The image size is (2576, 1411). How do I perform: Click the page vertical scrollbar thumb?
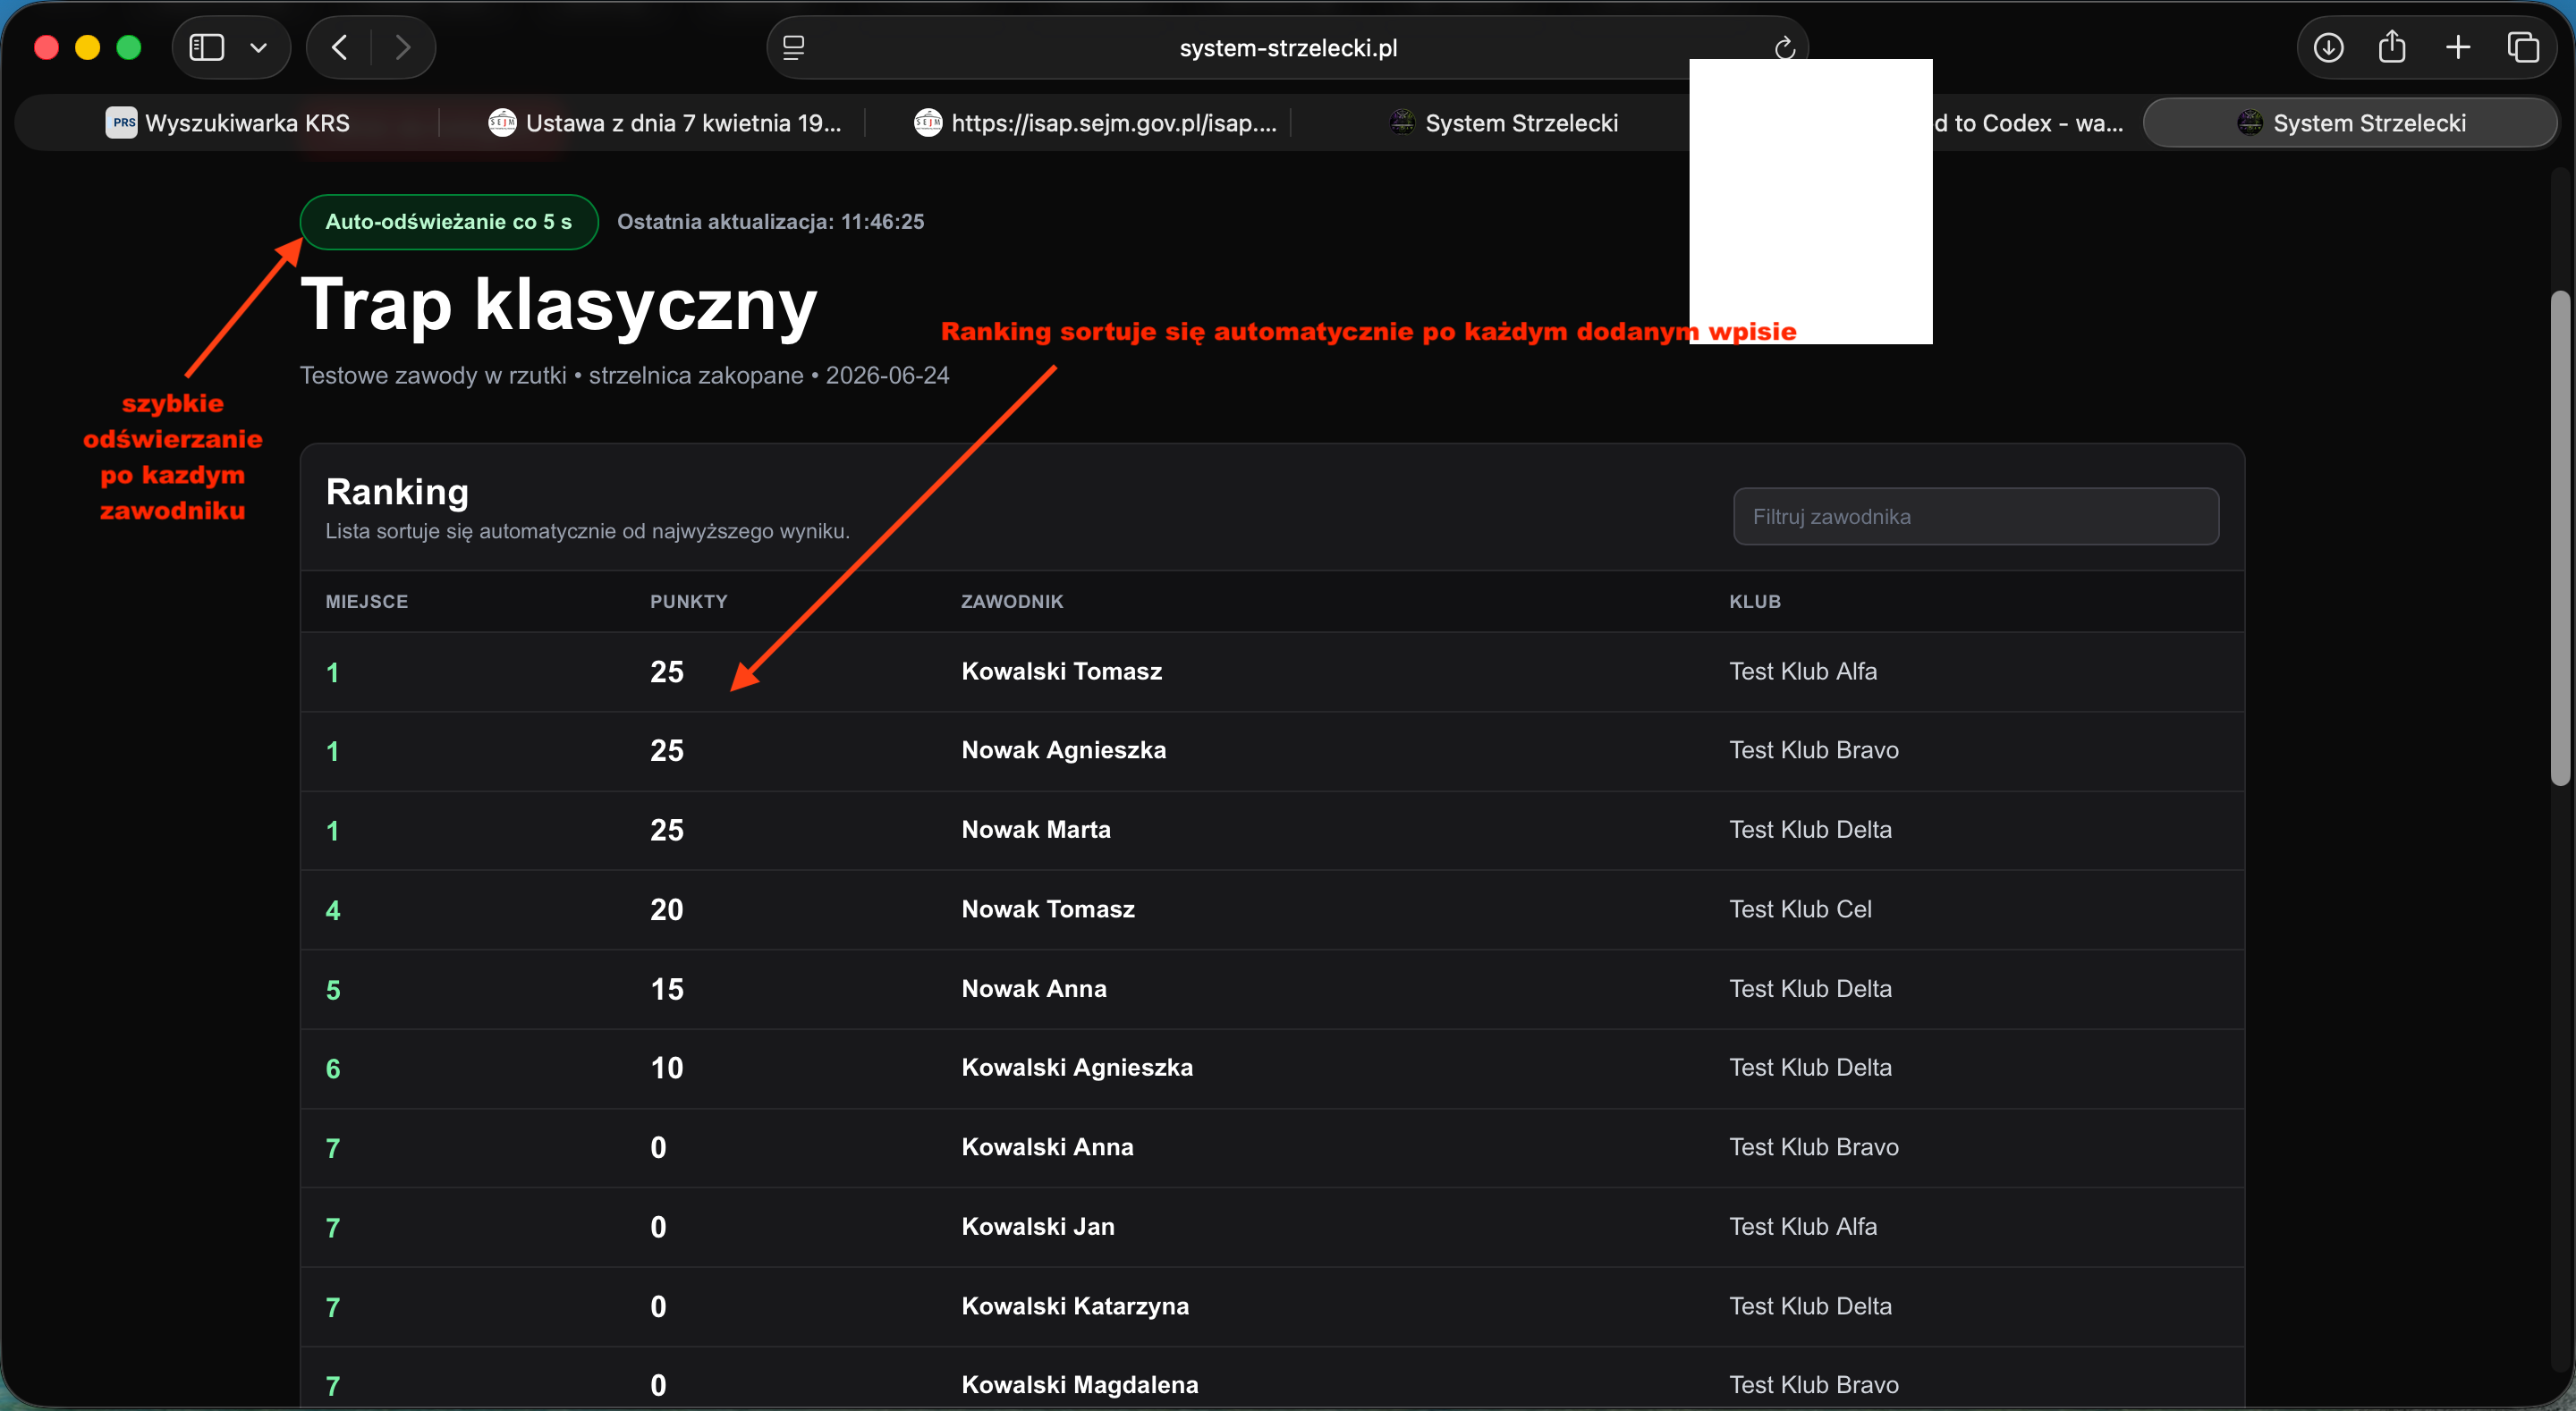2560,538
